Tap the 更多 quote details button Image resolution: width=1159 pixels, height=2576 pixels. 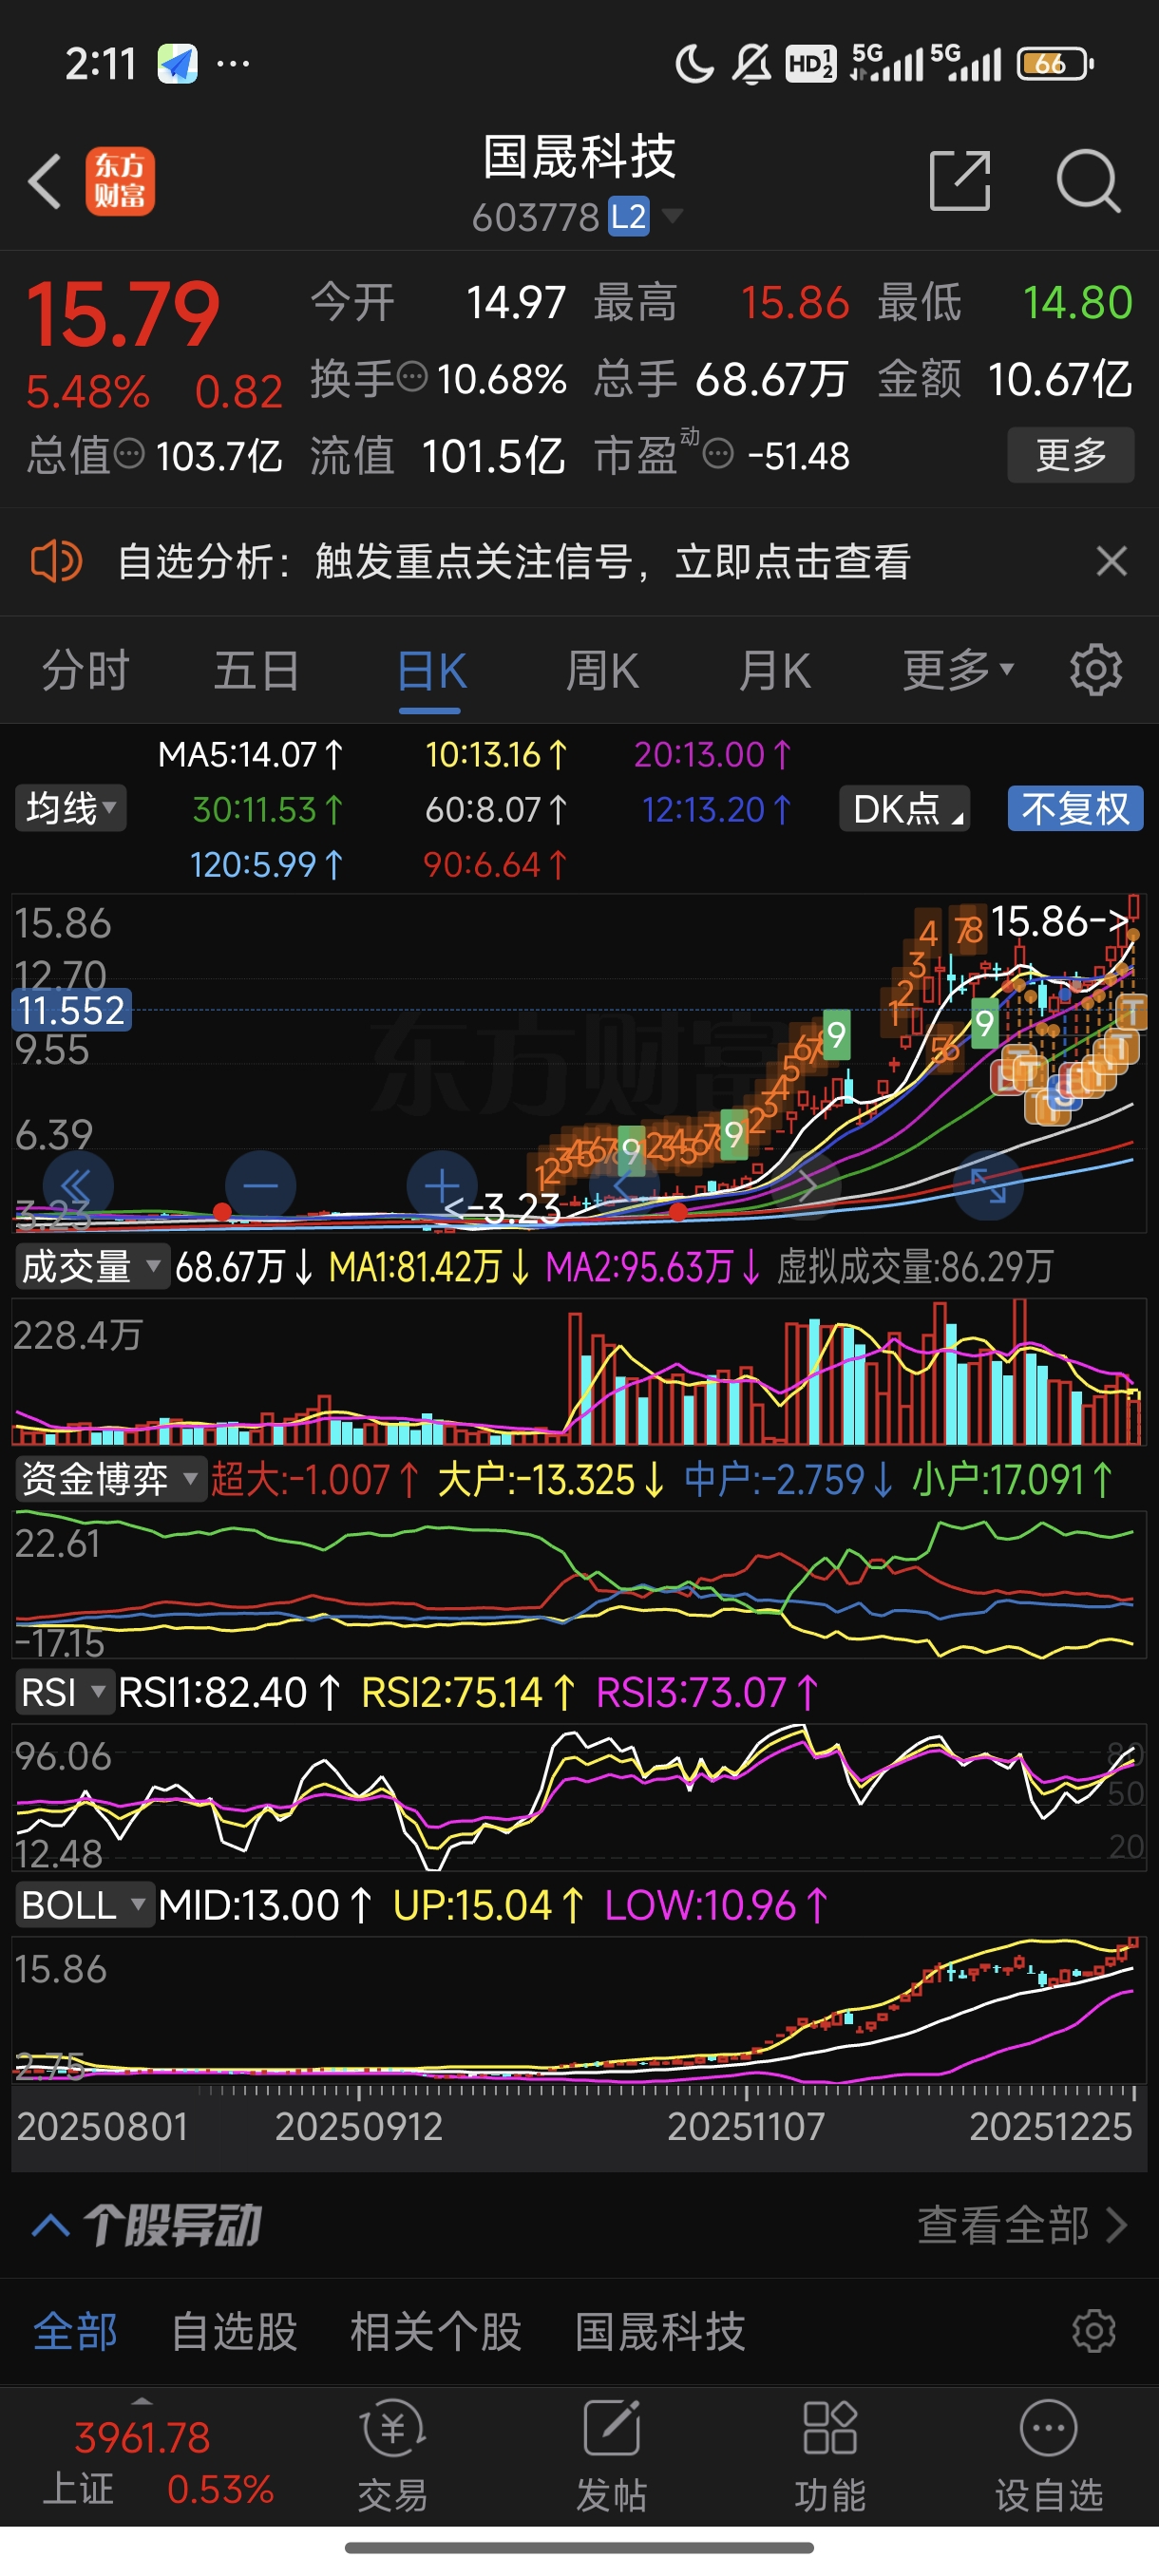(x=1070, y=455)
